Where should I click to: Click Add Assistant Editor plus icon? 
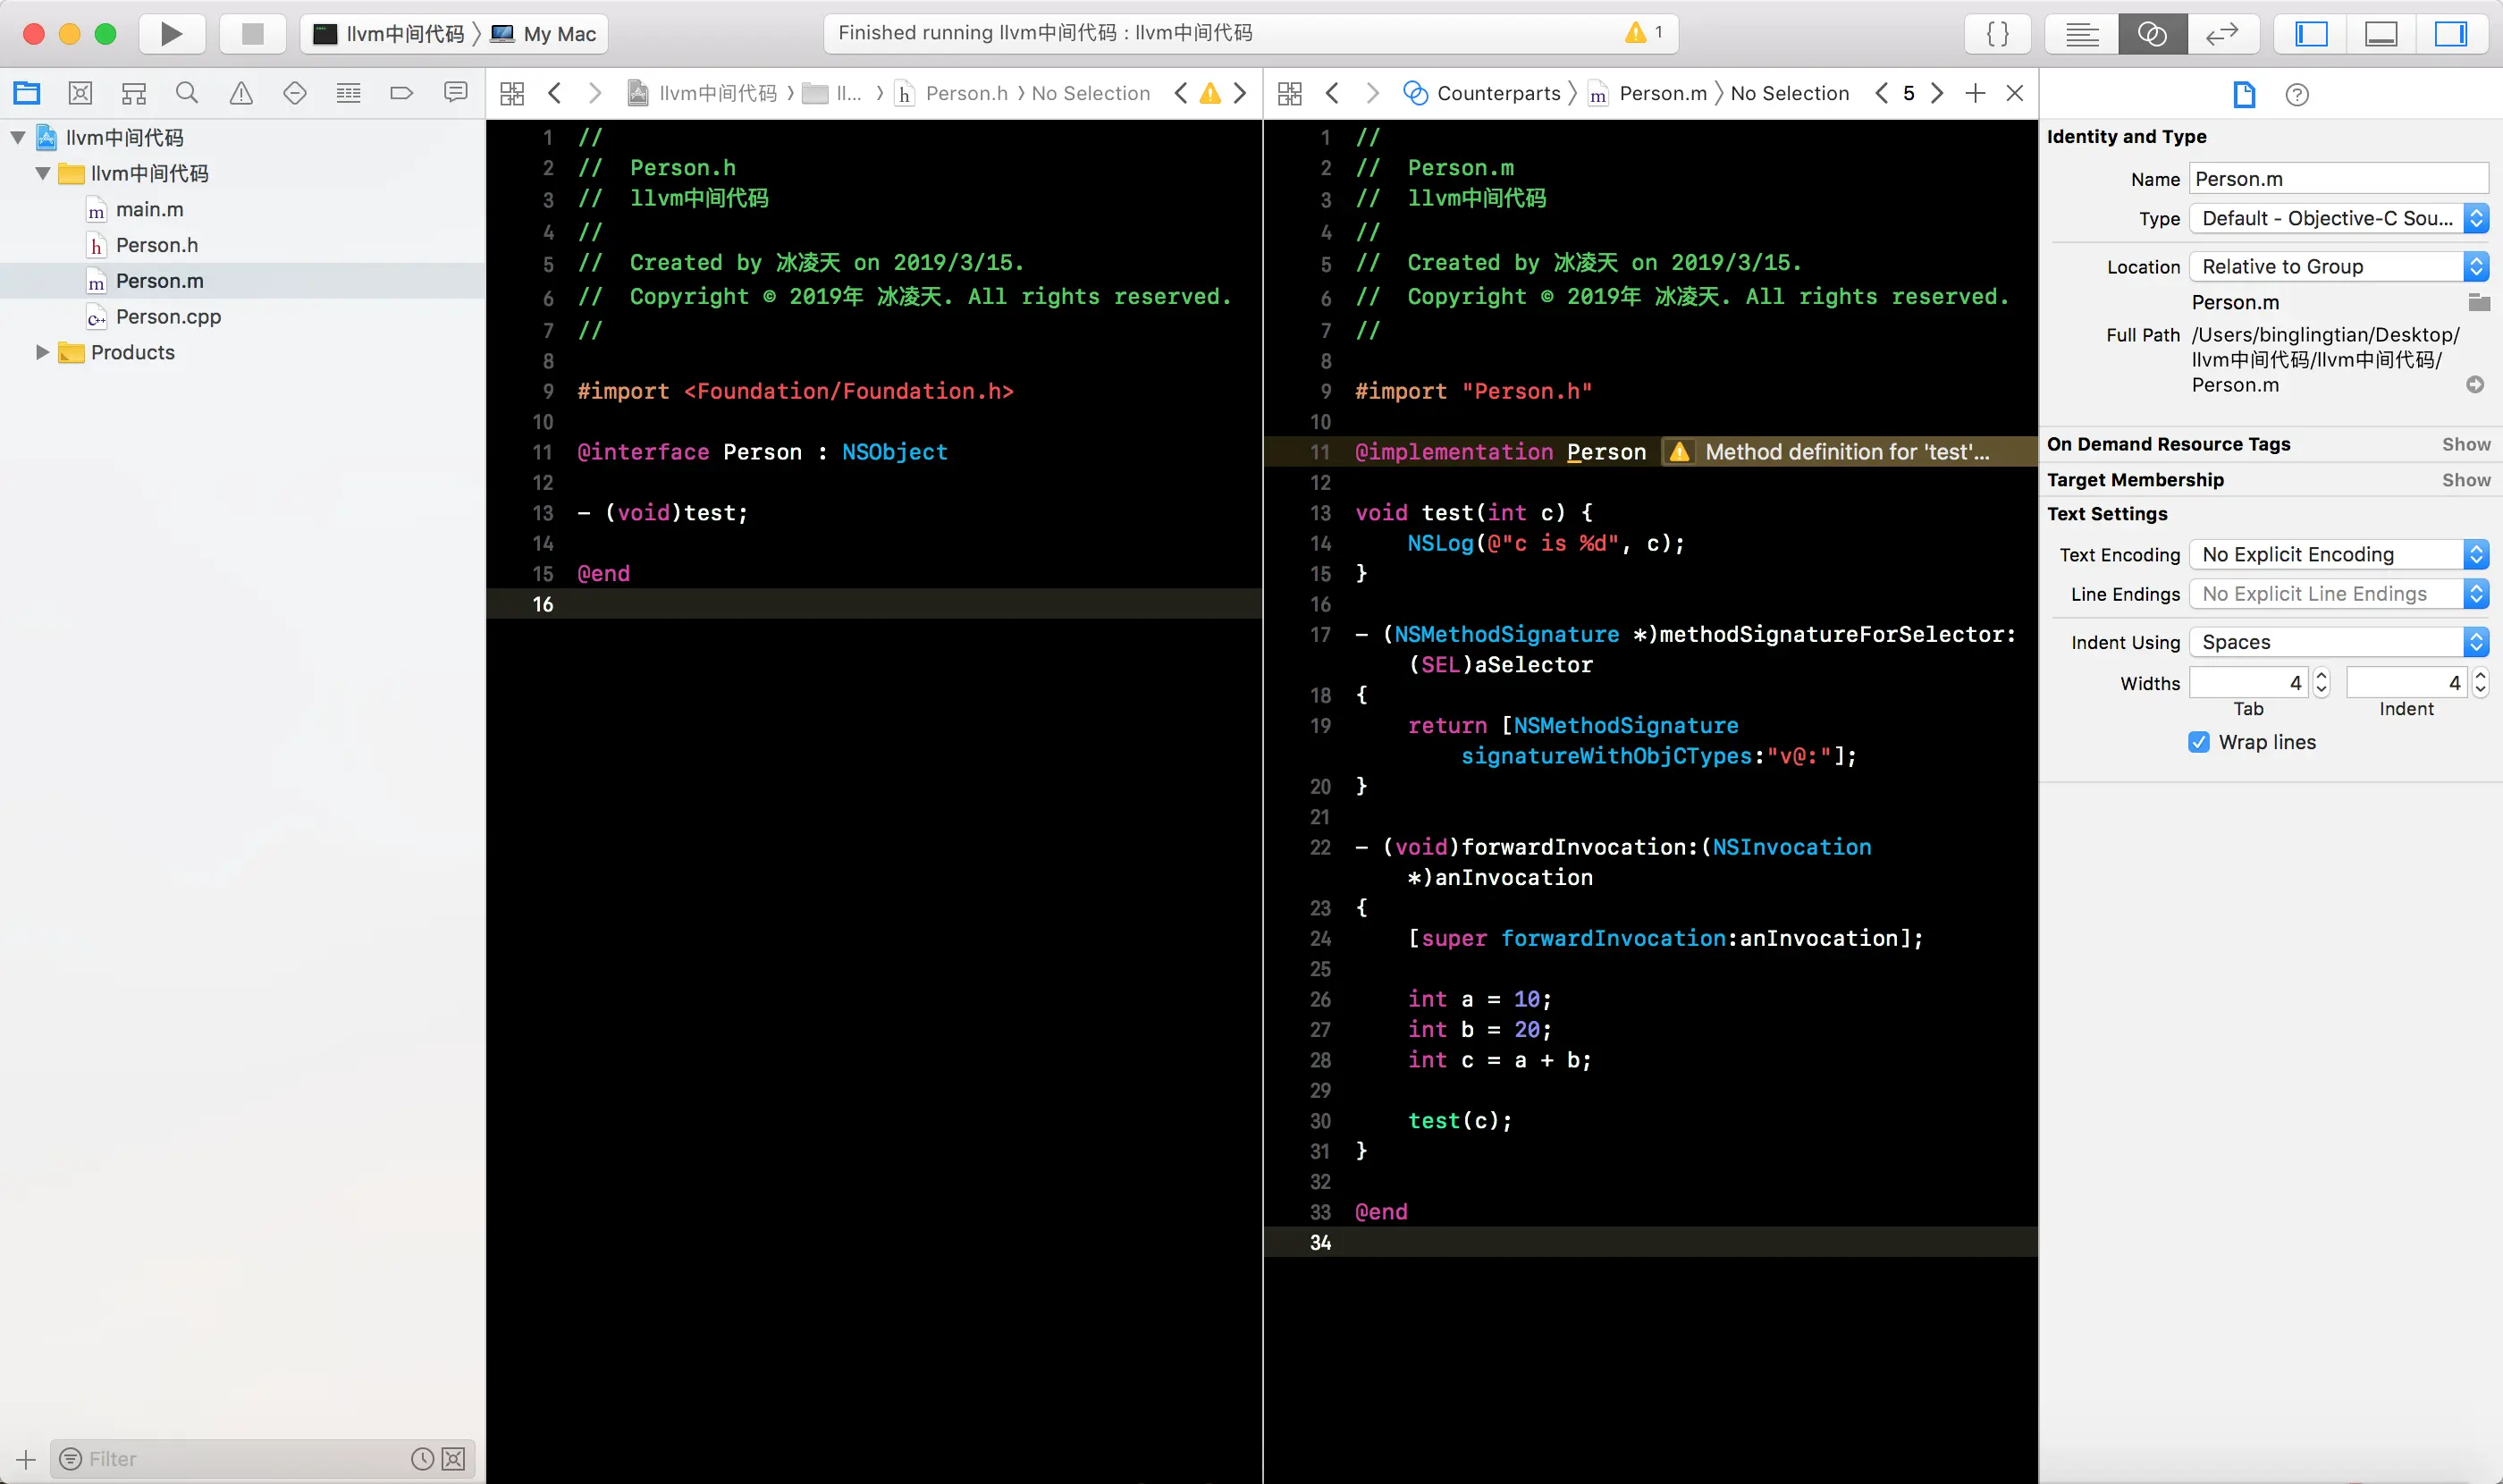point(1975,93)
